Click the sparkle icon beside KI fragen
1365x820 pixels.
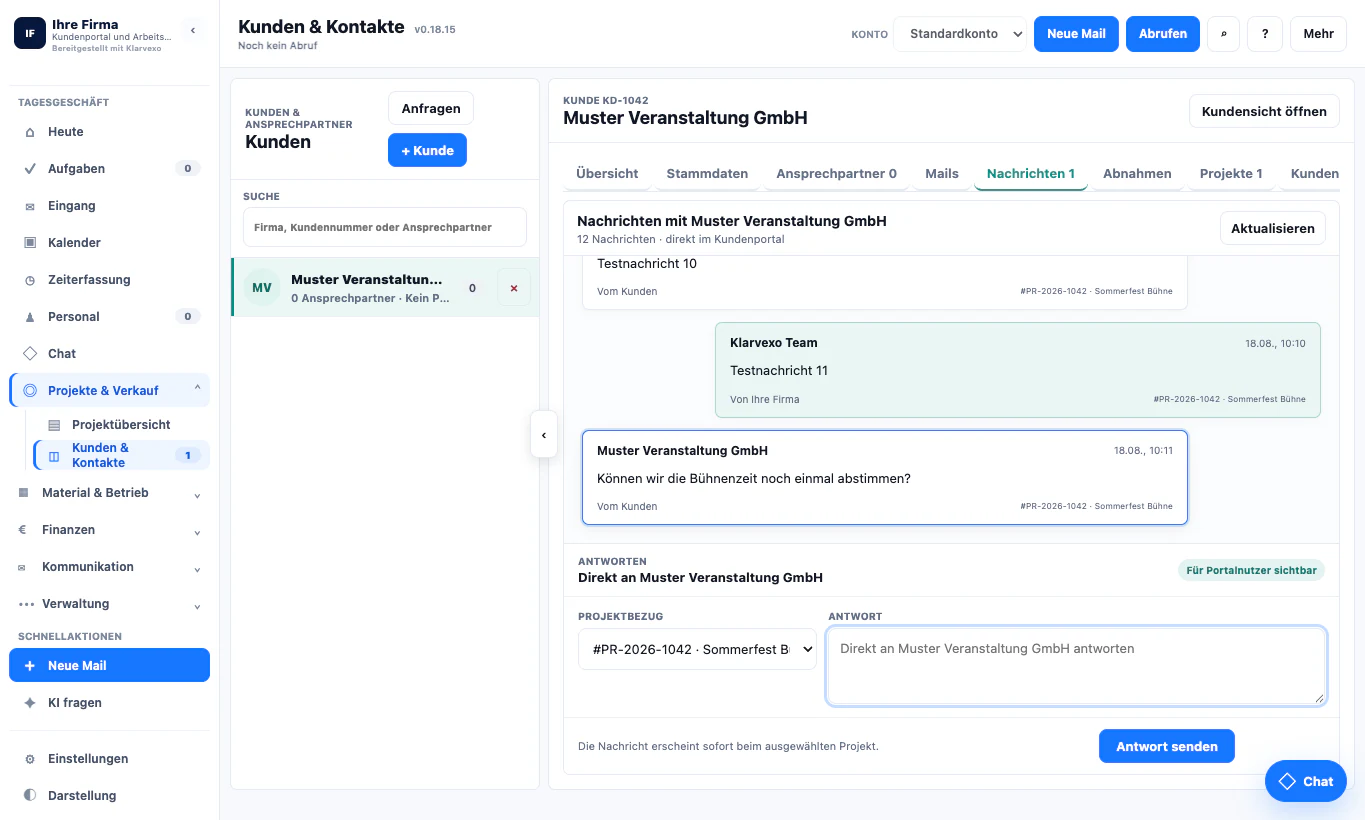[x=30, y=703]
